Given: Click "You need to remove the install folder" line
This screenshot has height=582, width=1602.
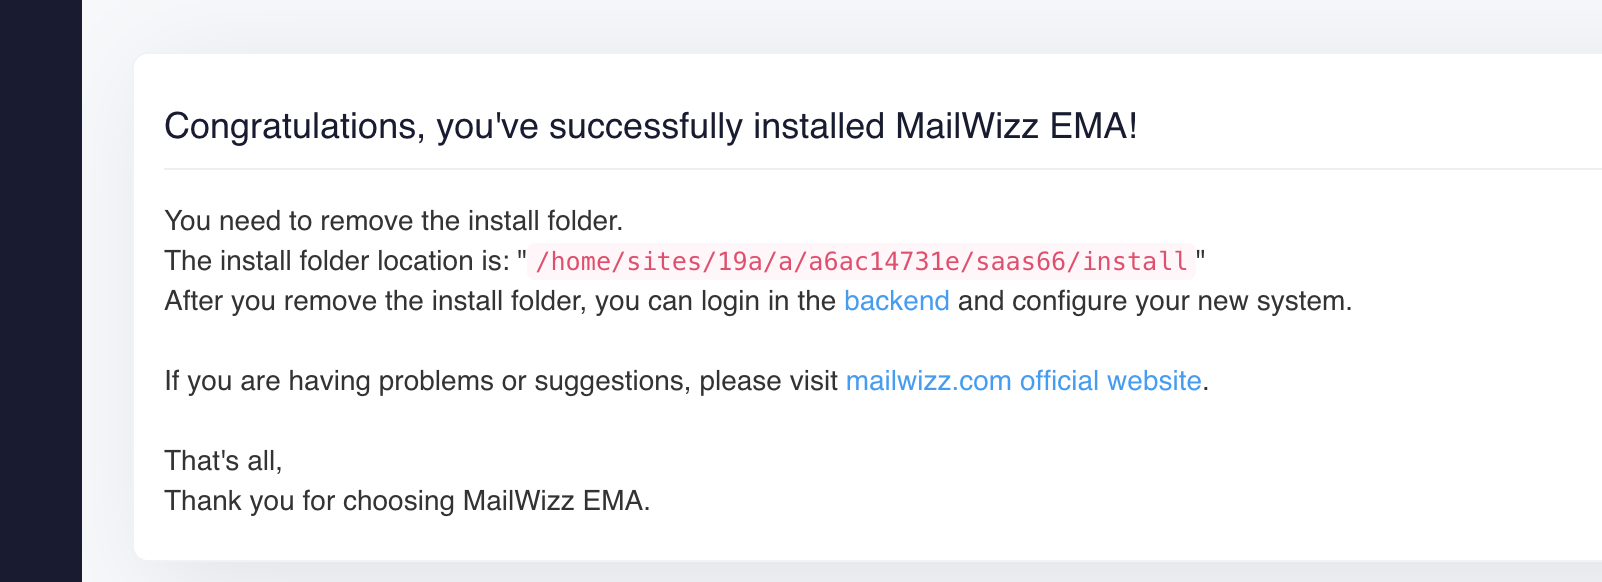Looking at the screenshot, I should (x=393, y=221).
